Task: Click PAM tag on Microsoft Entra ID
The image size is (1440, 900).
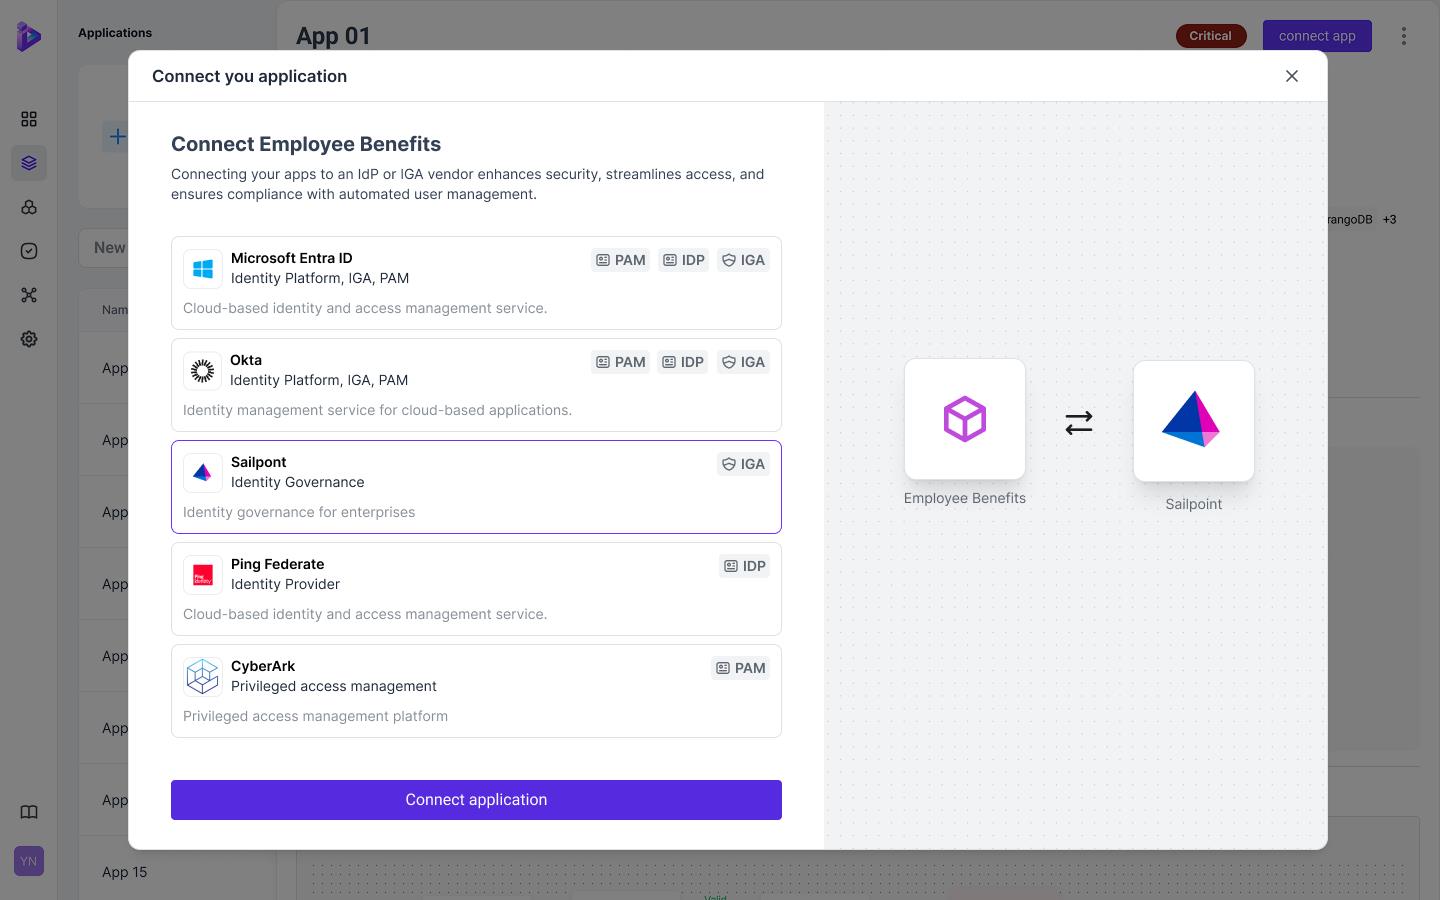Action: tap(620, 260)
